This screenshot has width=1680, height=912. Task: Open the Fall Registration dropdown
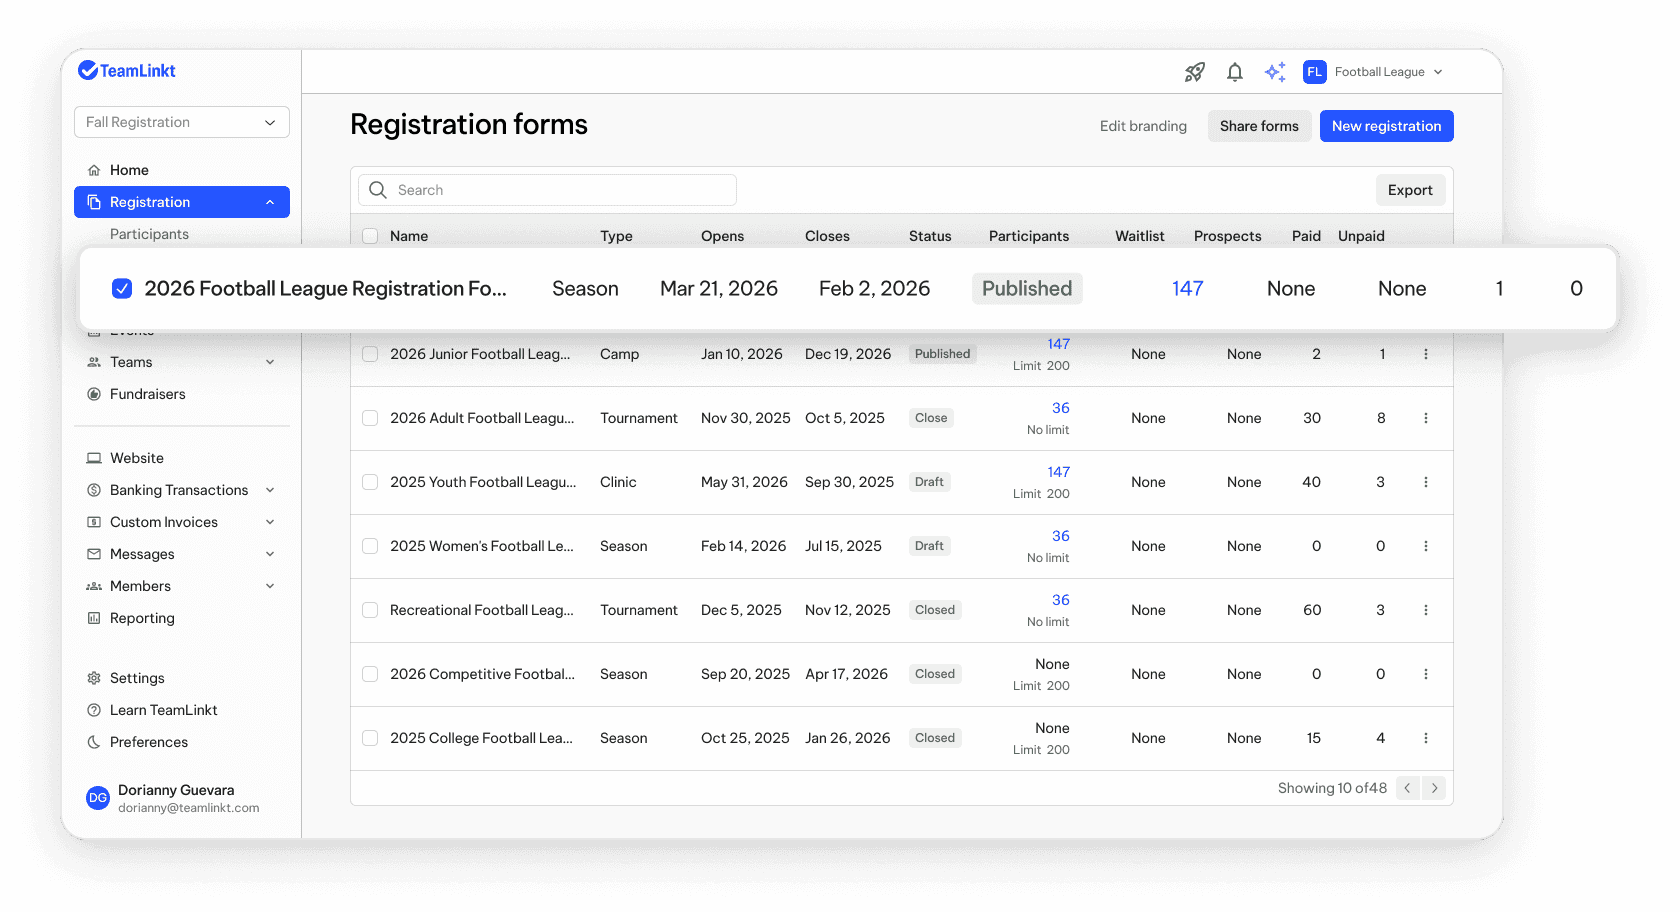(x=181, y=121)
